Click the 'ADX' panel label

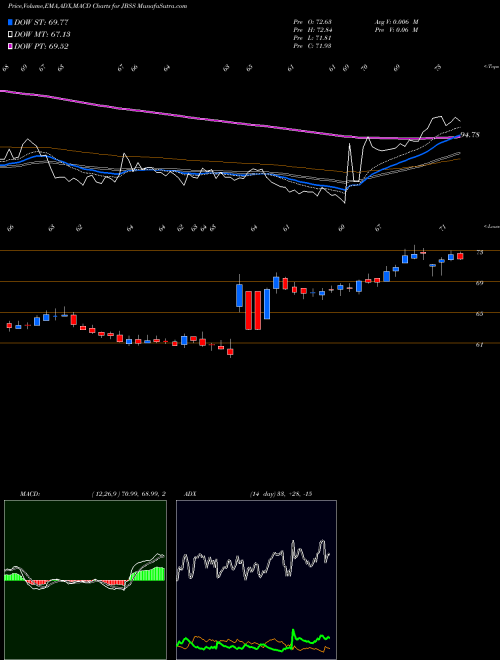190,494
